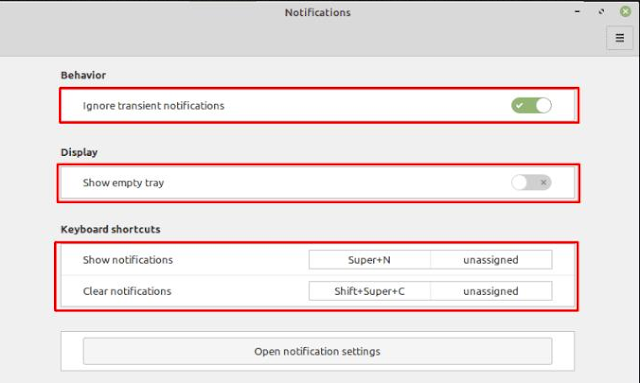Select the Display section heading
This screenshot has width=640, height=383.
[x=79, y=152]
